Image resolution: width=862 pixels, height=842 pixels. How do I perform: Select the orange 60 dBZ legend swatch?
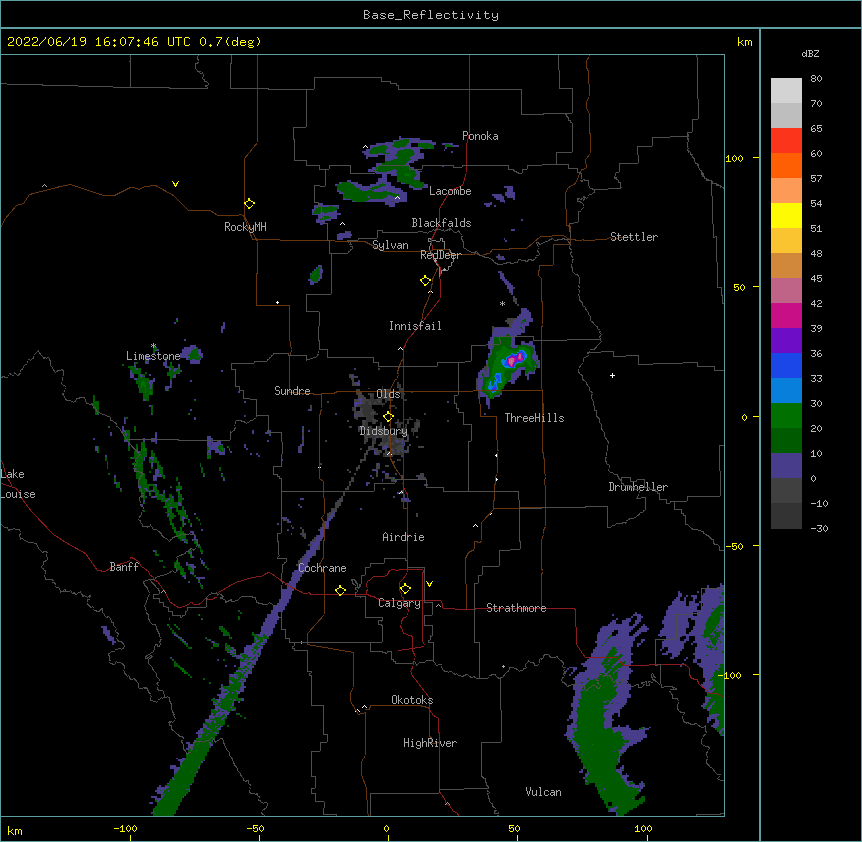786,165
